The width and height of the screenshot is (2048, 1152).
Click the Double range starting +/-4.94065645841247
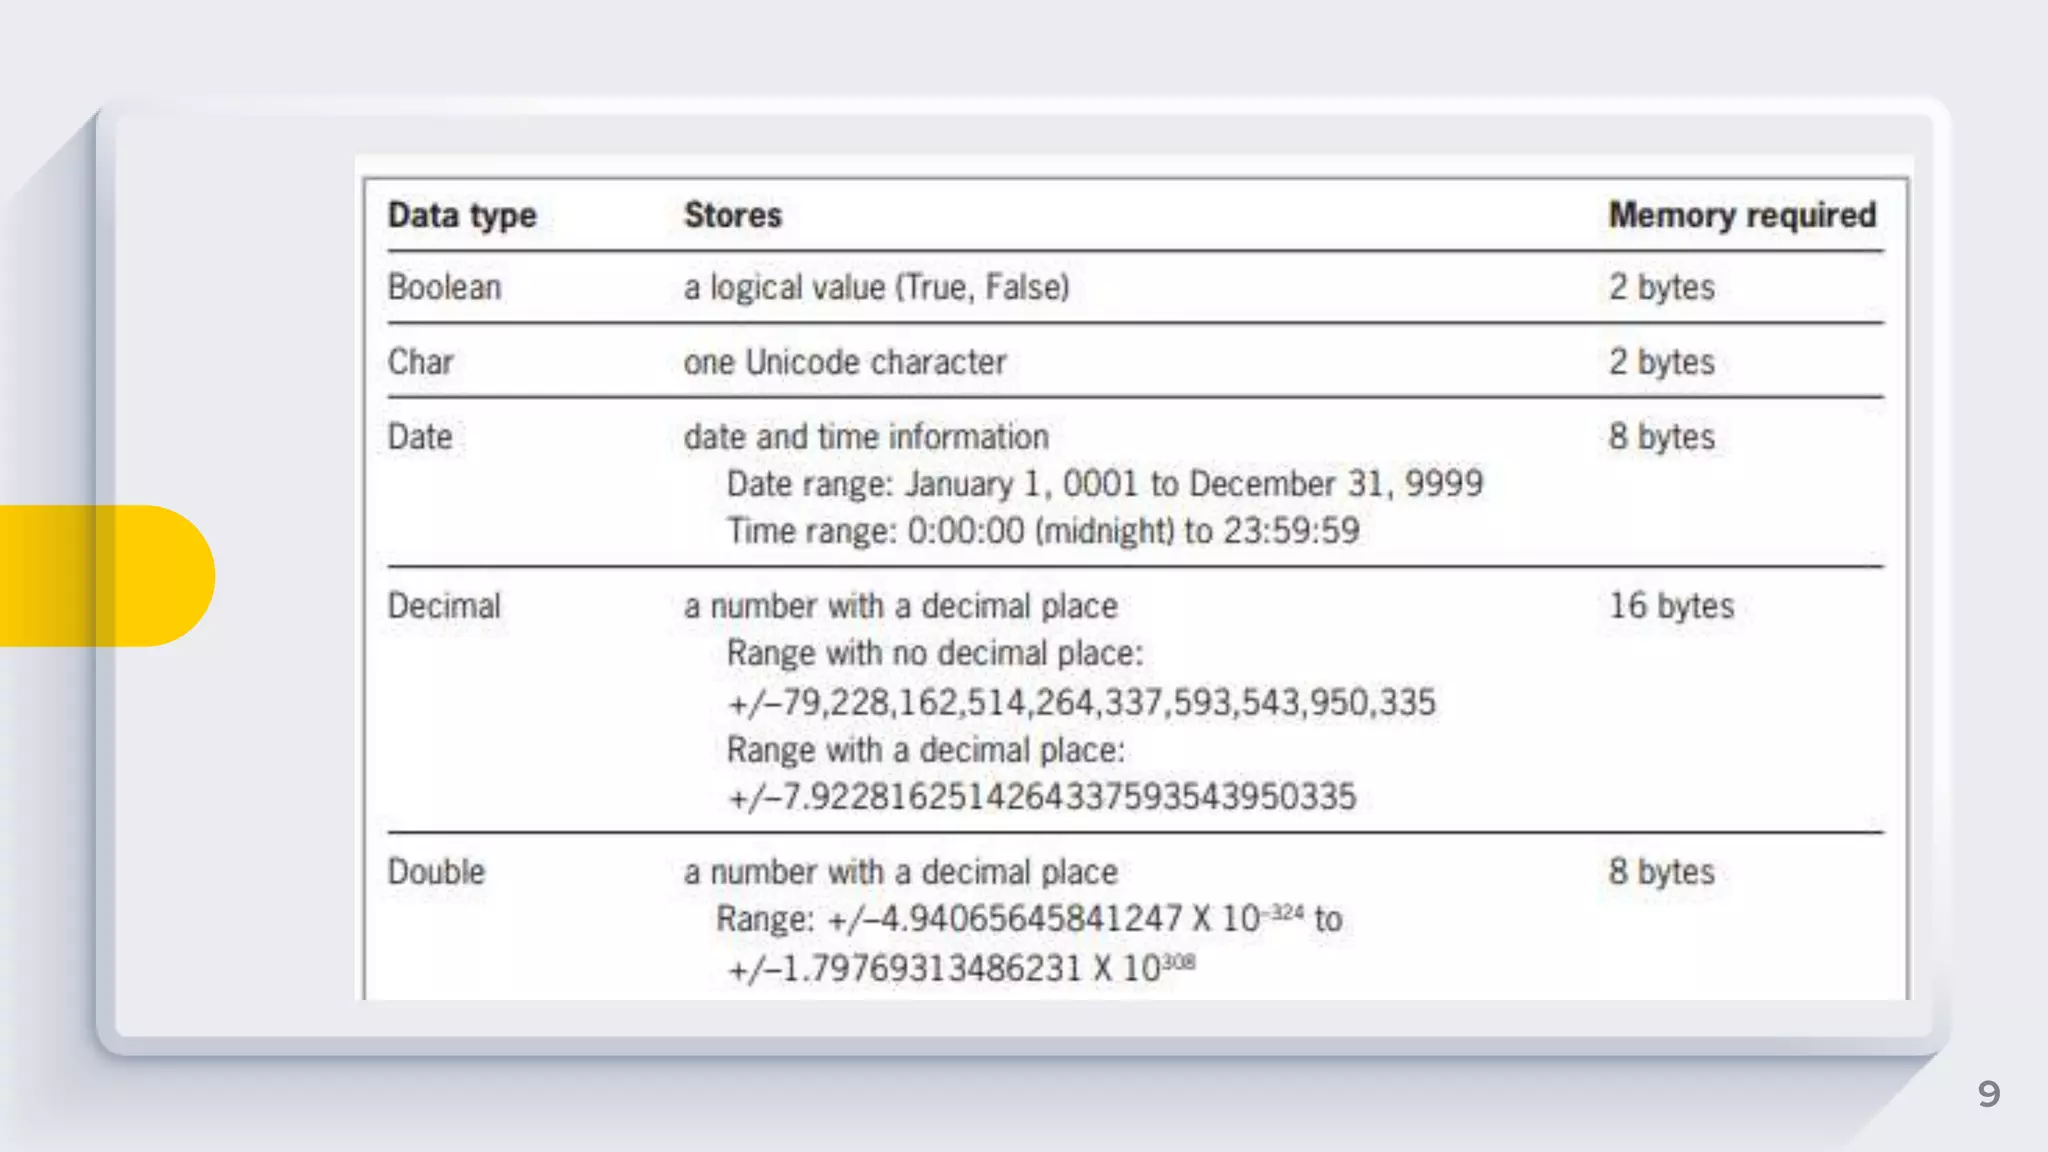(x=1028, y=919)
